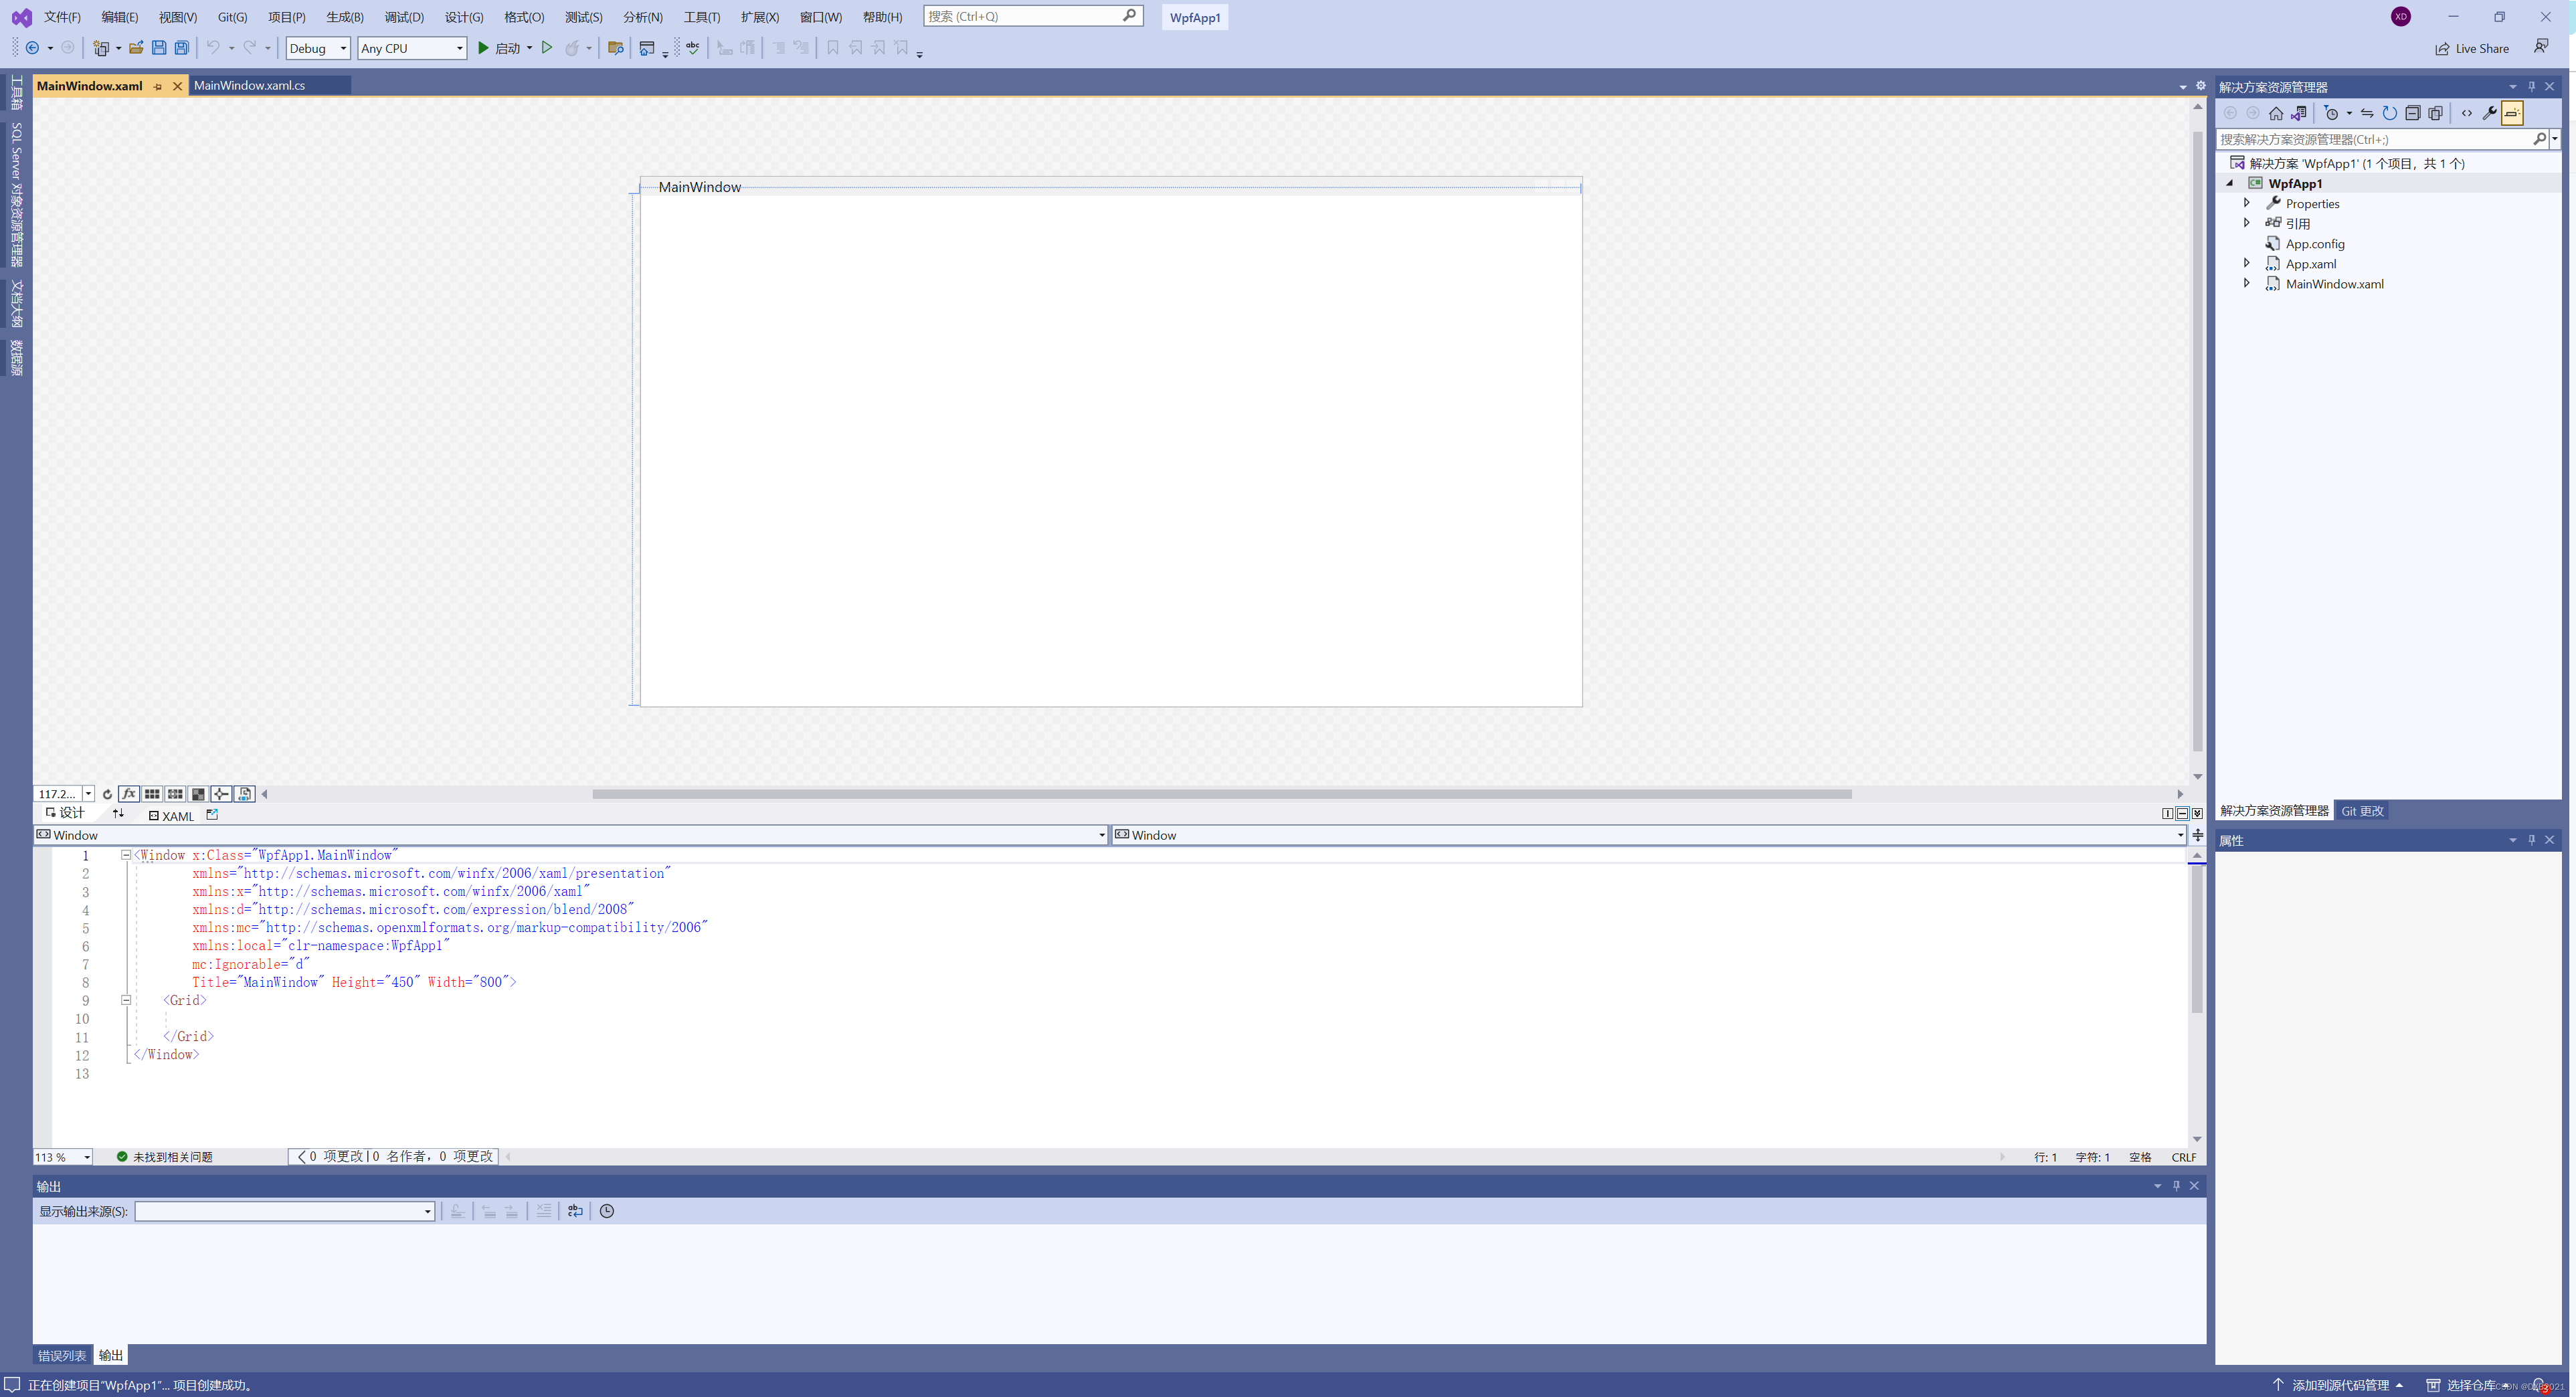The image size is (2576, 1397).
Task: Click View Code brackets icon in Solution Explorer
Action: click(2467, 113)
